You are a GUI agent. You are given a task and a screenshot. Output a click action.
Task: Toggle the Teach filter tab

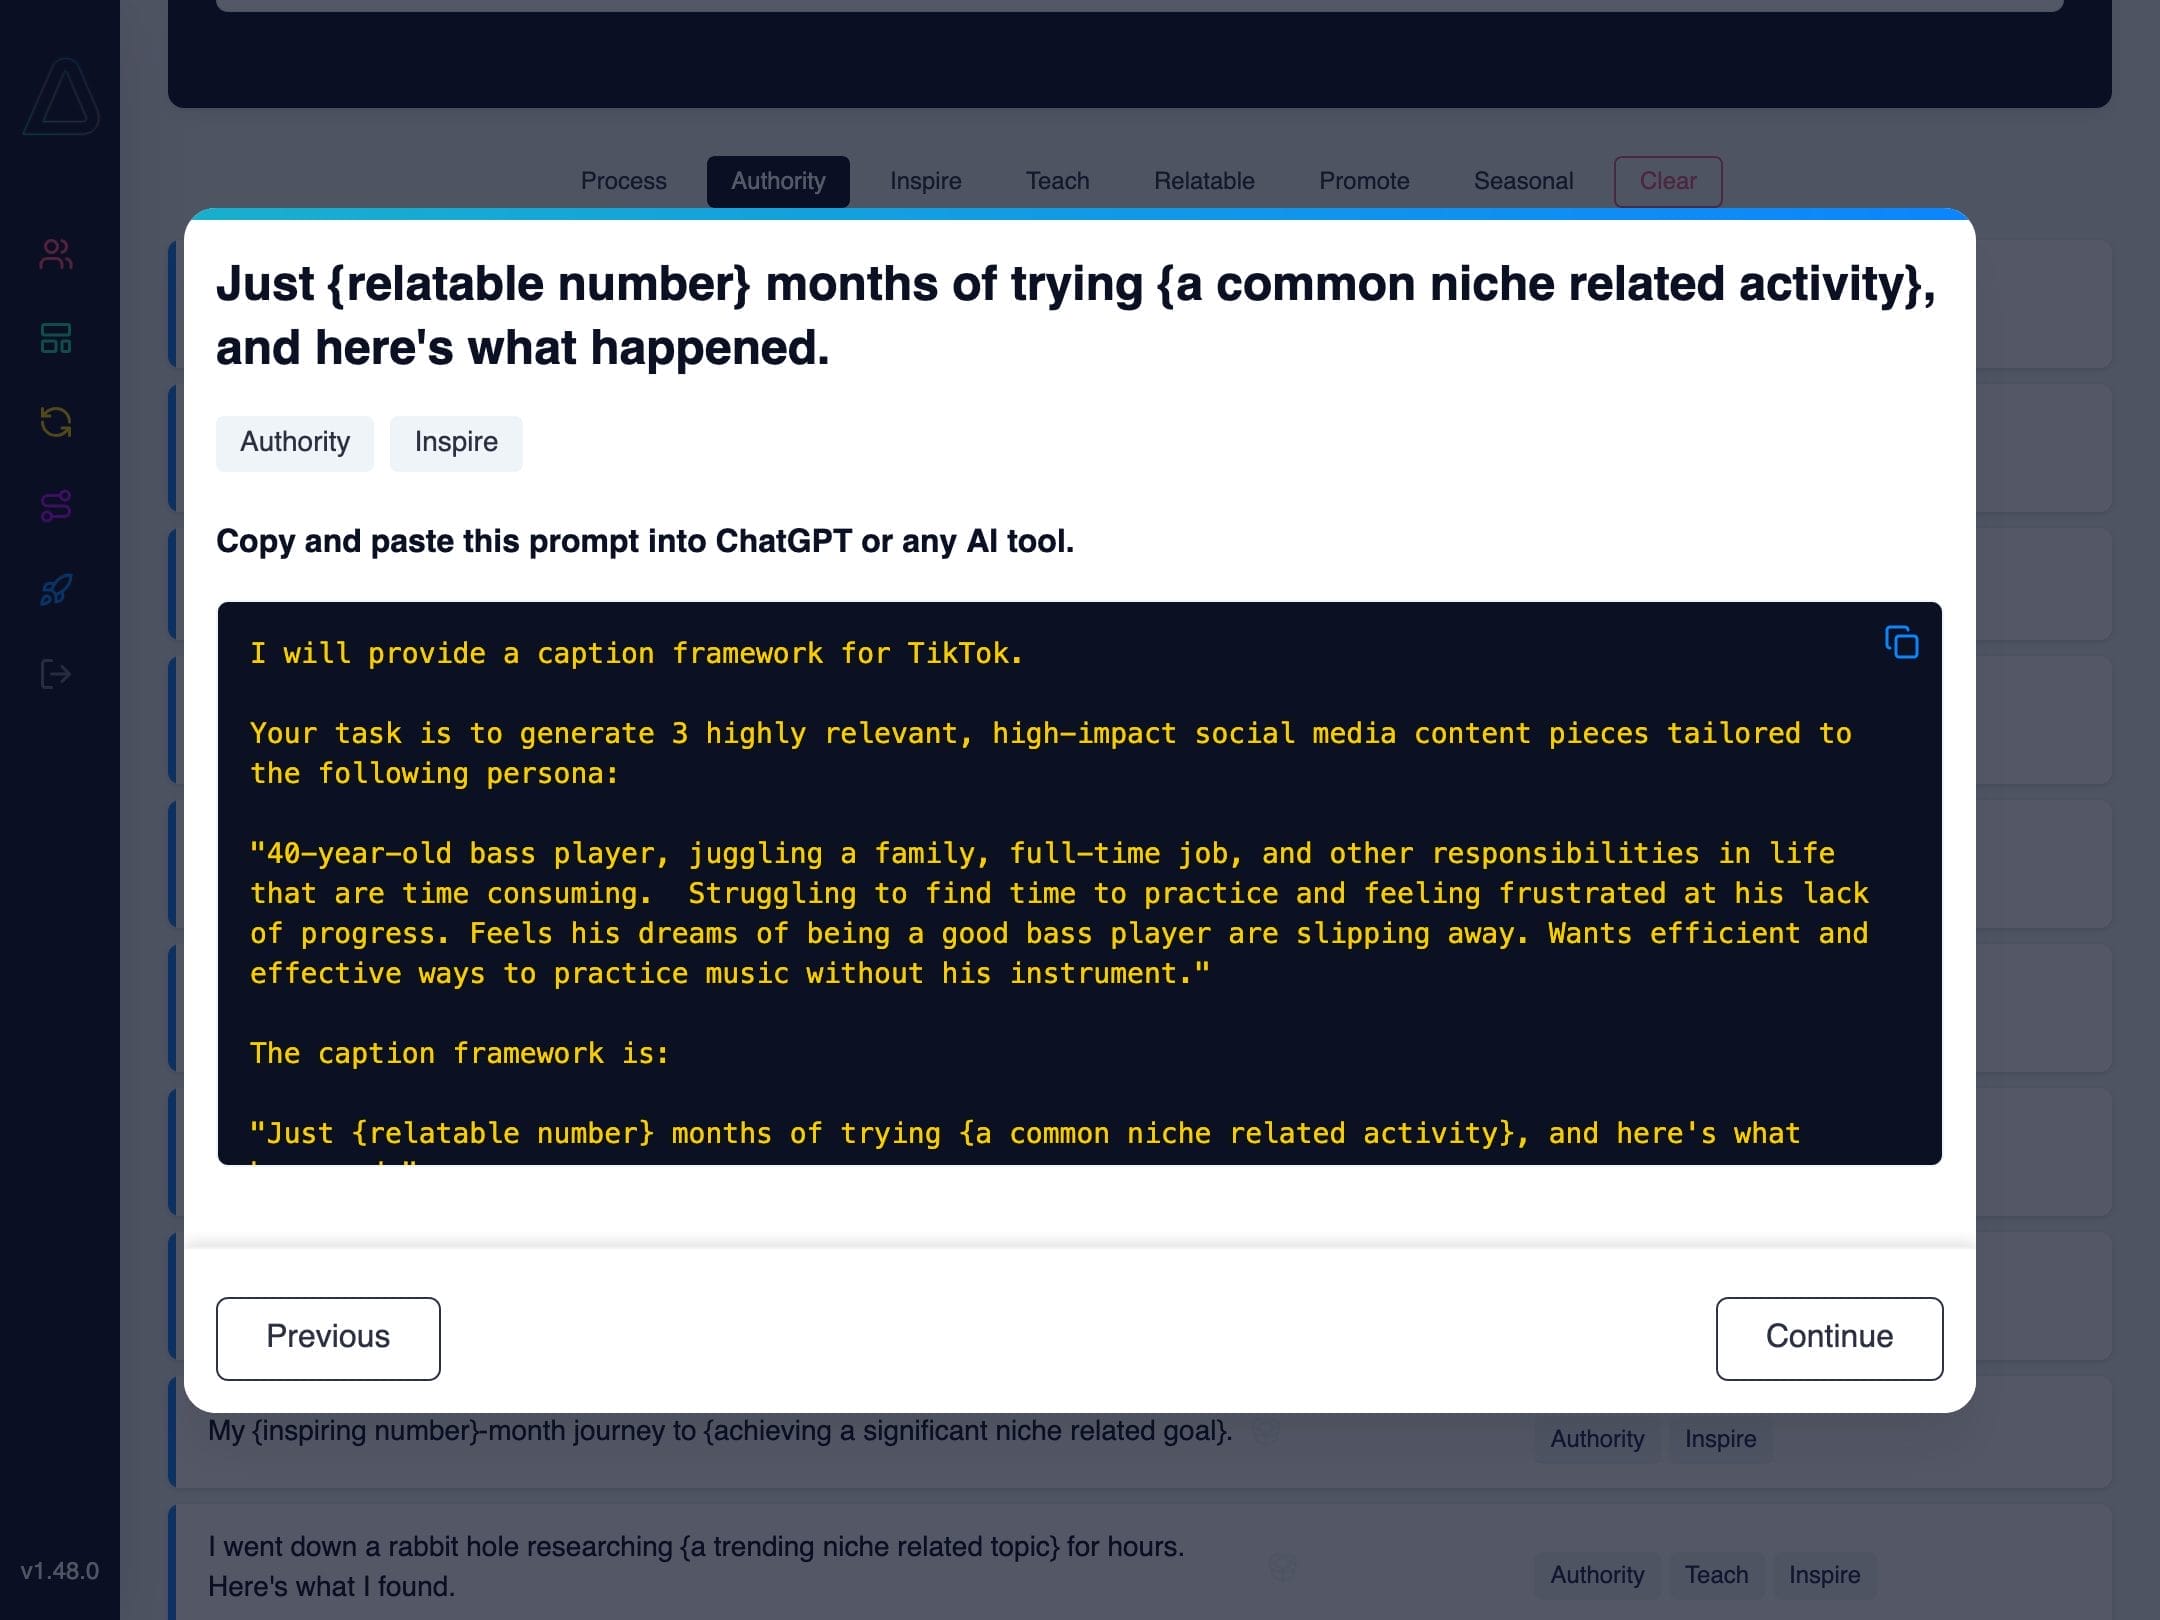coord(1057,181)
